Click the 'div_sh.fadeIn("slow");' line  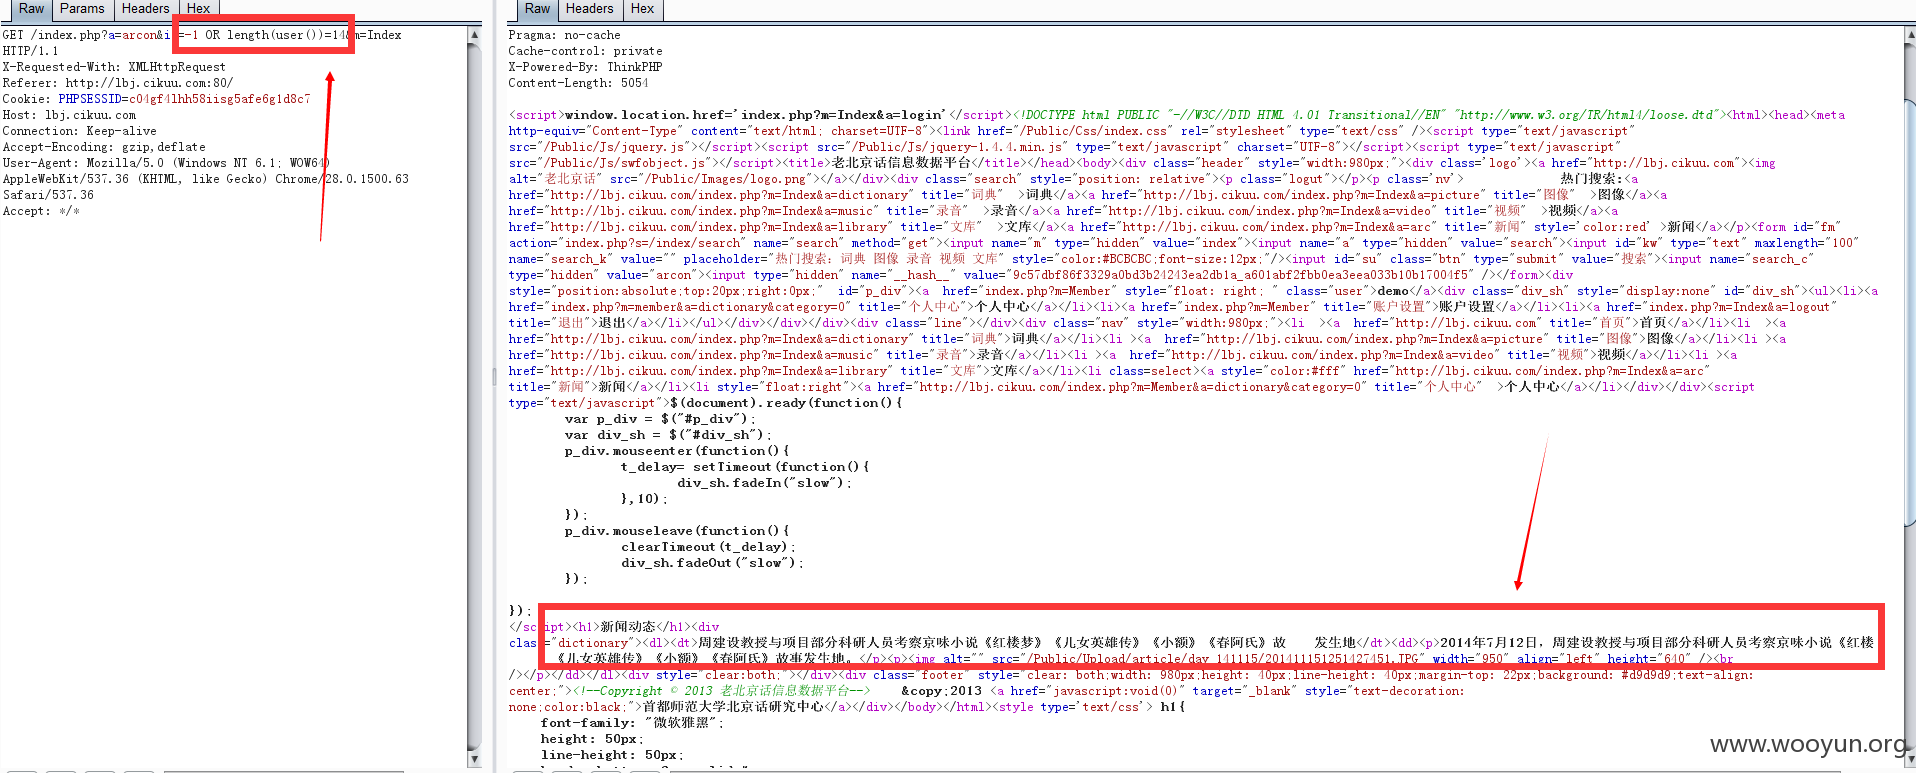coord(765,483)
